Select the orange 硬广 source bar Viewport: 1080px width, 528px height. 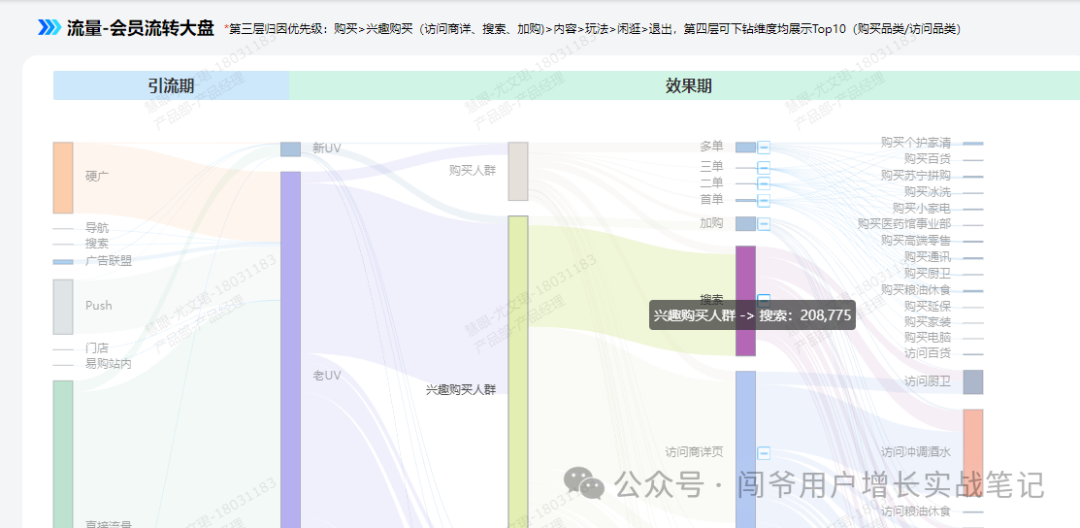pos(63,178)
